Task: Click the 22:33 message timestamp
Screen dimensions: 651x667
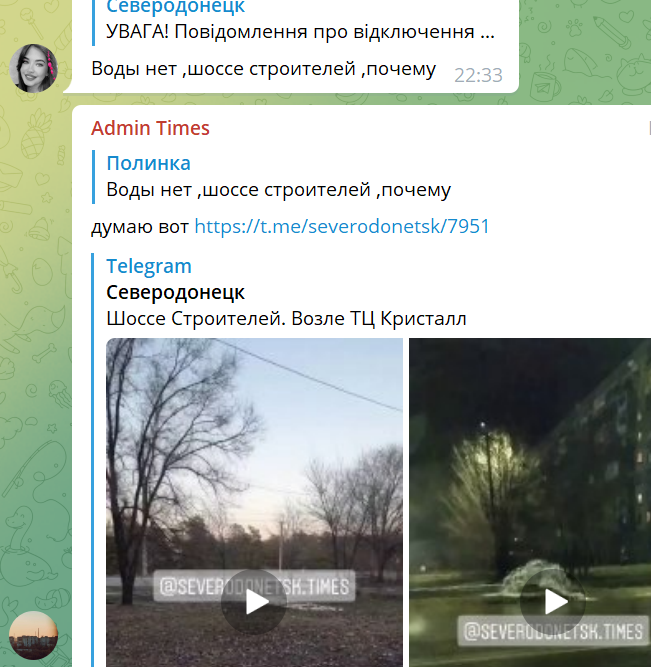Action: point(478,75)
